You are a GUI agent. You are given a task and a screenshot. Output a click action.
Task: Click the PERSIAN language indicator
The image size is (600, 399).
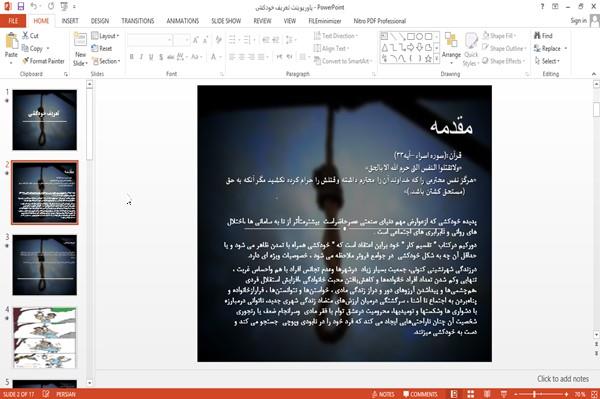pyautogui.click(x=65, y=394)
